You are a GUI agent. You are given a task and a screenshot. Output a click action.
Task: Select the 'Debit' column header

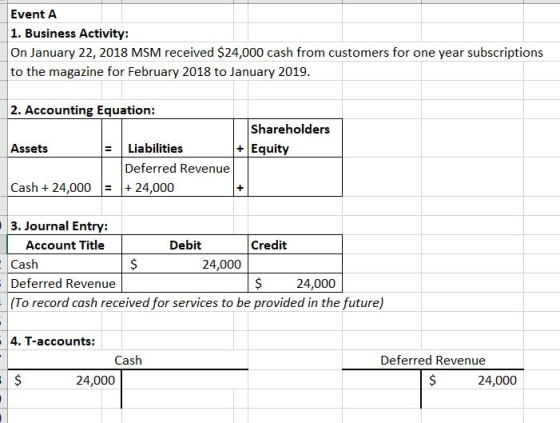tap(185, 245)
